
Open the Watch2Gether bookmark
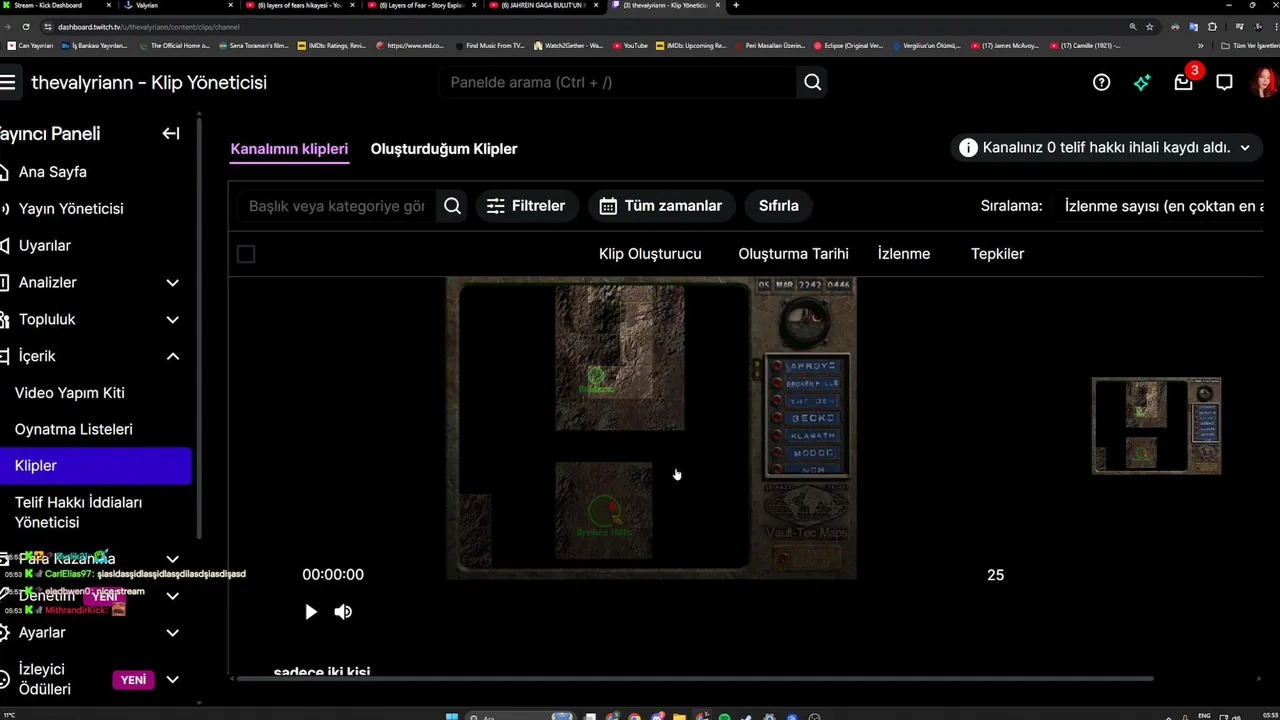568,45
